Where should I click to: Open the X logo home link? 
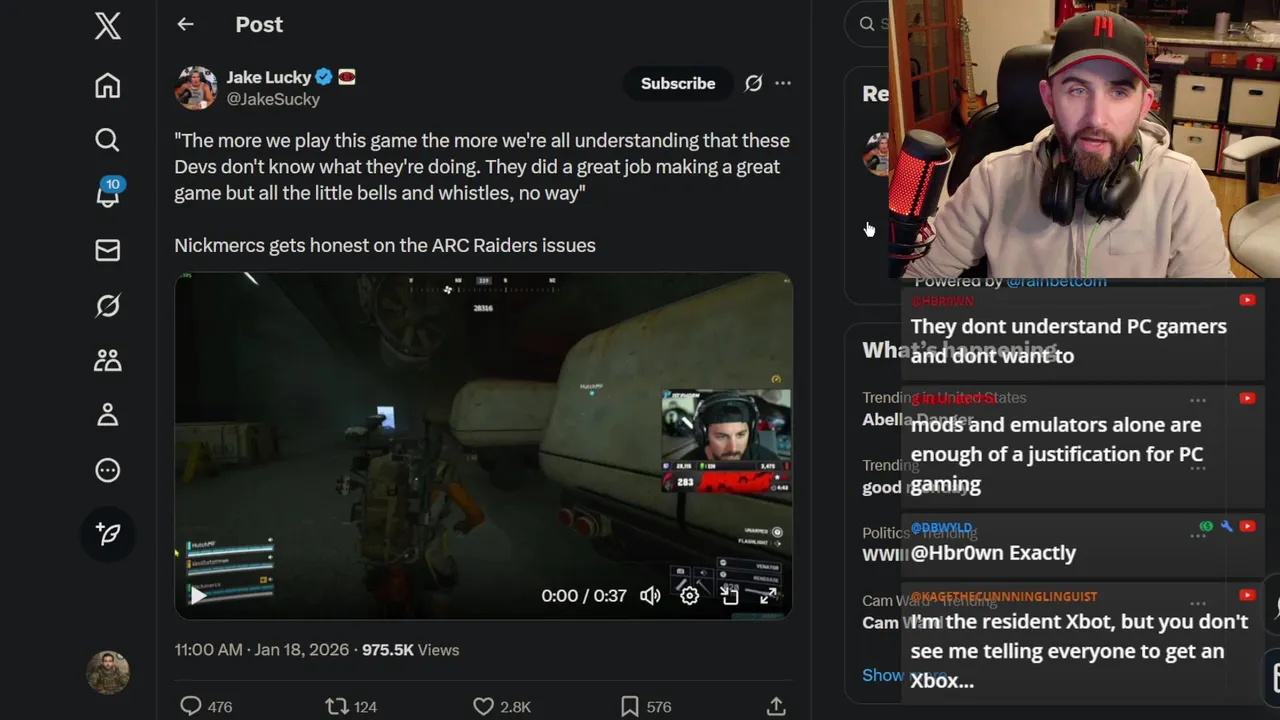tap(108, 25)
